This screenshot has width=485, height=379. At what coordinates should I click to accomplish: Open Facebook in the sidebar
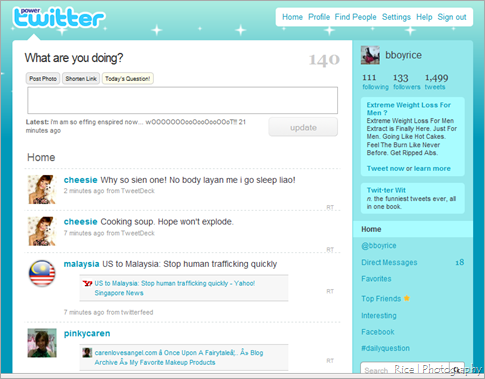pos(378,332)
